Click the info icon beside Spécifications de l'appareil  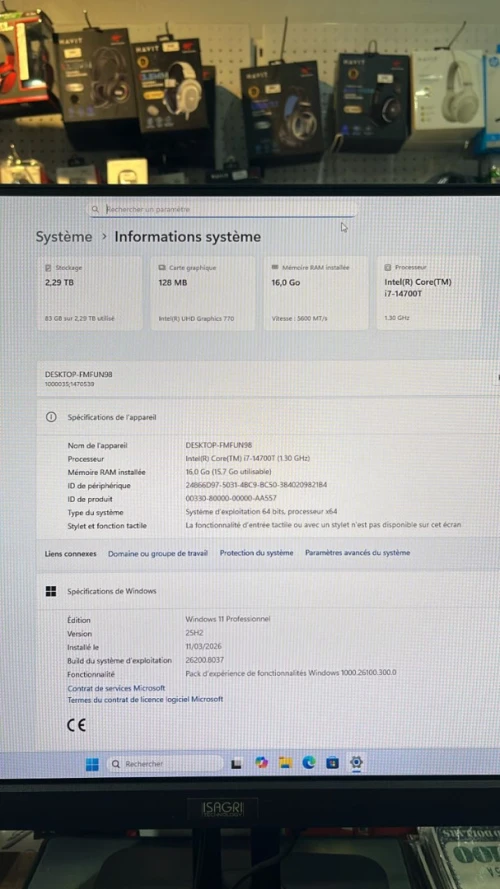coord(51,417)
